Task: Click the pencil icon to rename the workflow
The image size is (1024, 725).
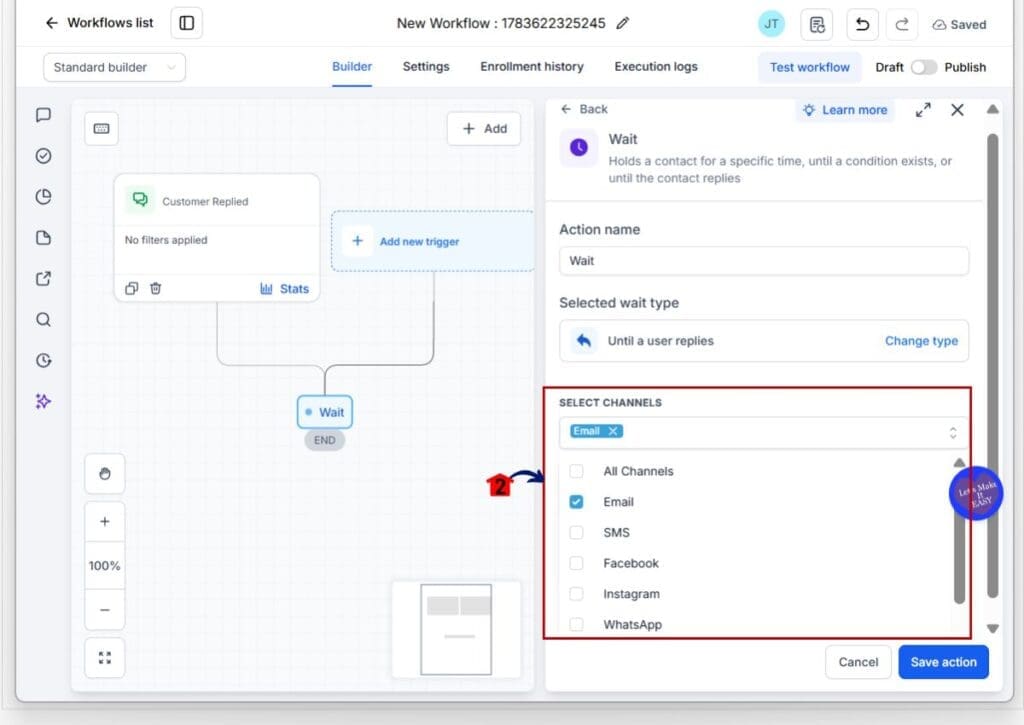Action: click(623, 24)
